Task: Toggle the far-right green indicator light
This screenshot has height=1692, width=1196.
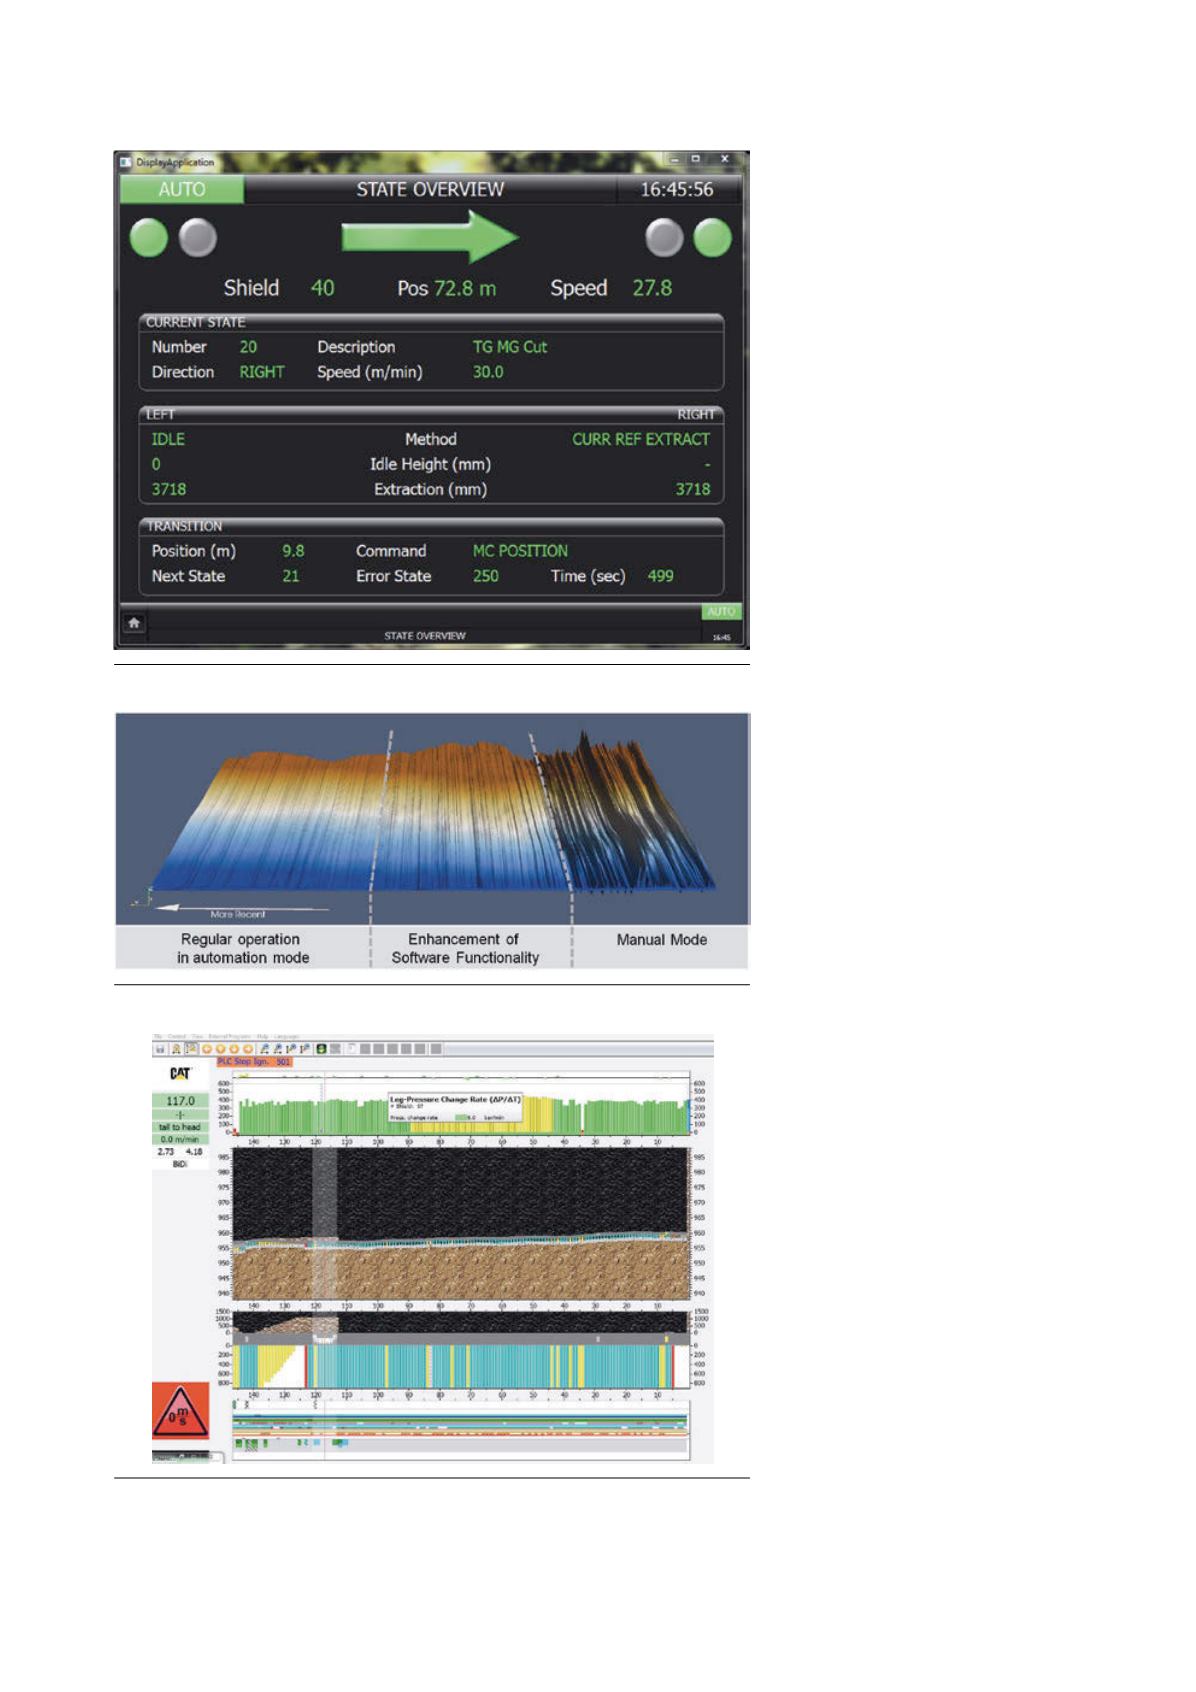Action: [712, 238]
